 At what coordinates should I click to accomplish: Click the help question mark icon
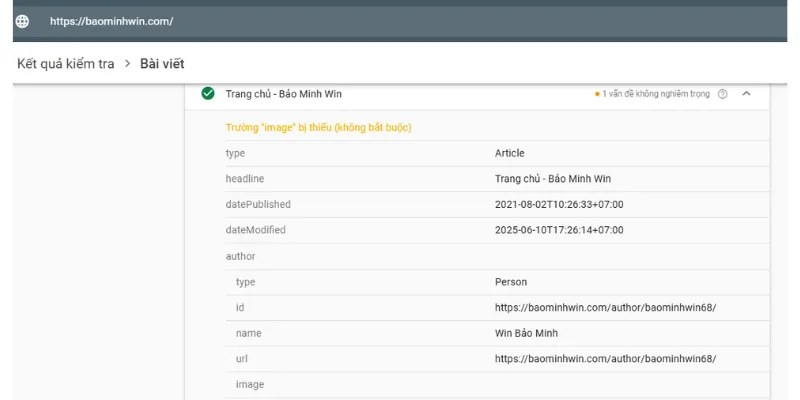coord(722,94)
